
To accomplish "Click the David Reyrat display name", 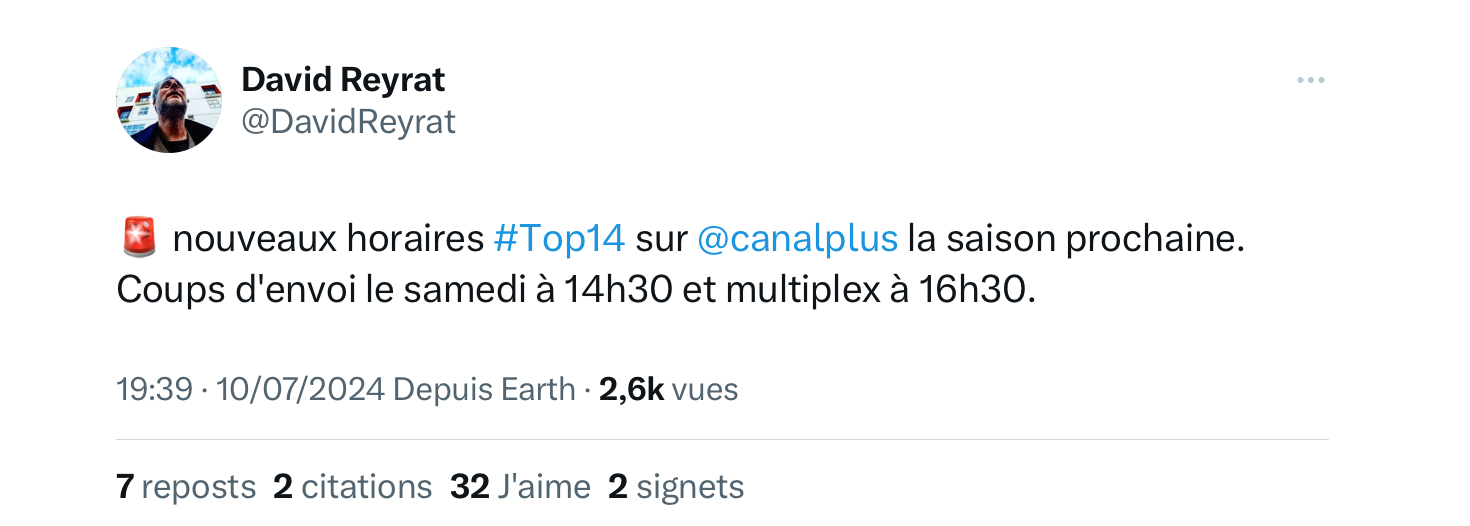I will point(343,79).
